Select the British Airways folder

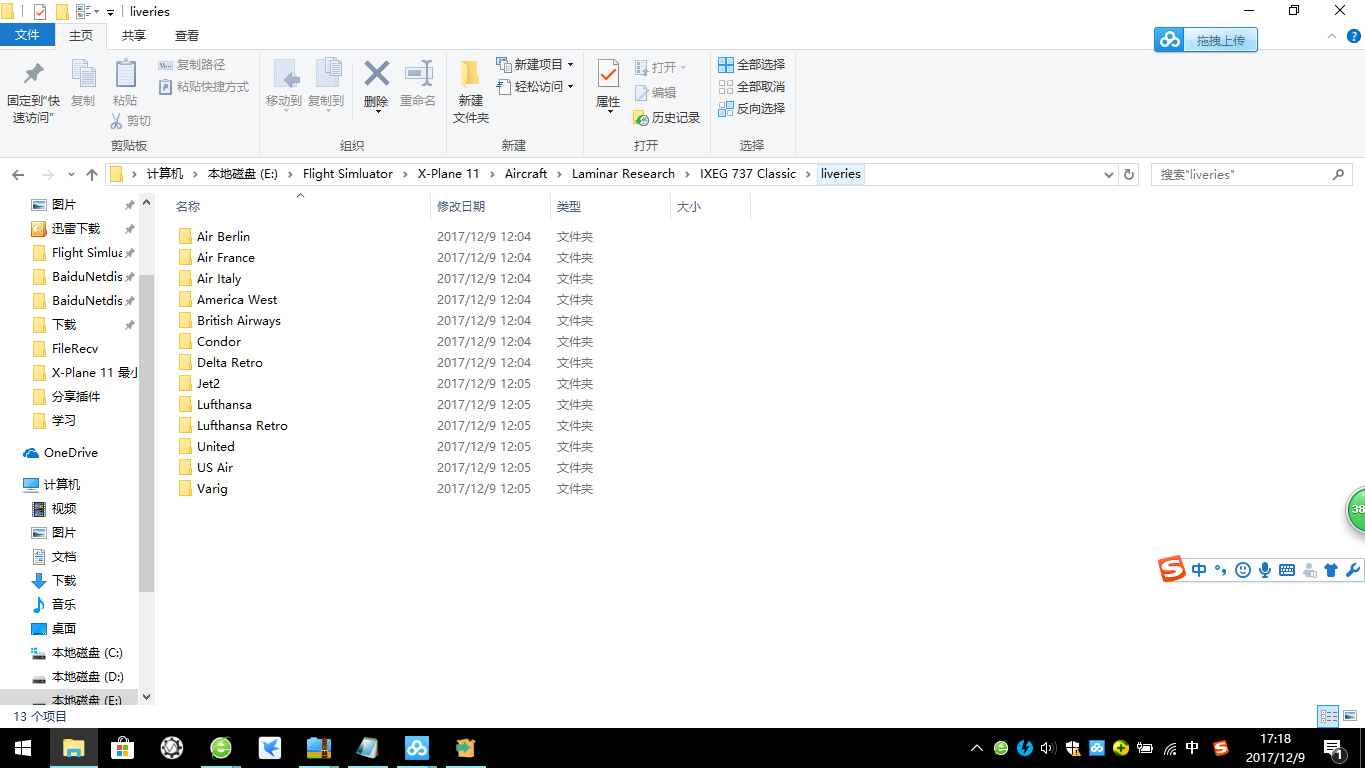tap(238, 321)
